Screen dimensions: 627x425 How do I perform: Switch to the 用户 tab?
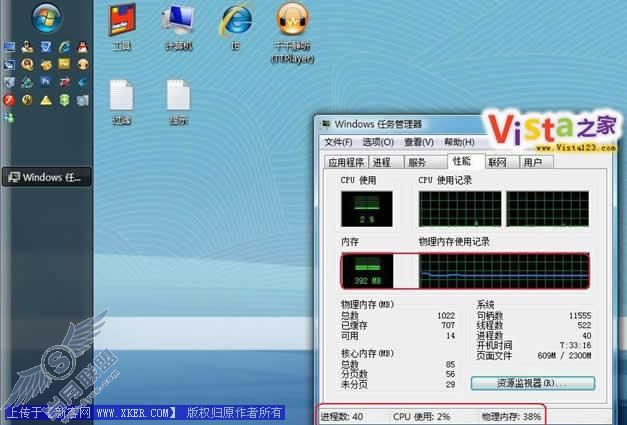pyautogui.click(x=536, y=162)
